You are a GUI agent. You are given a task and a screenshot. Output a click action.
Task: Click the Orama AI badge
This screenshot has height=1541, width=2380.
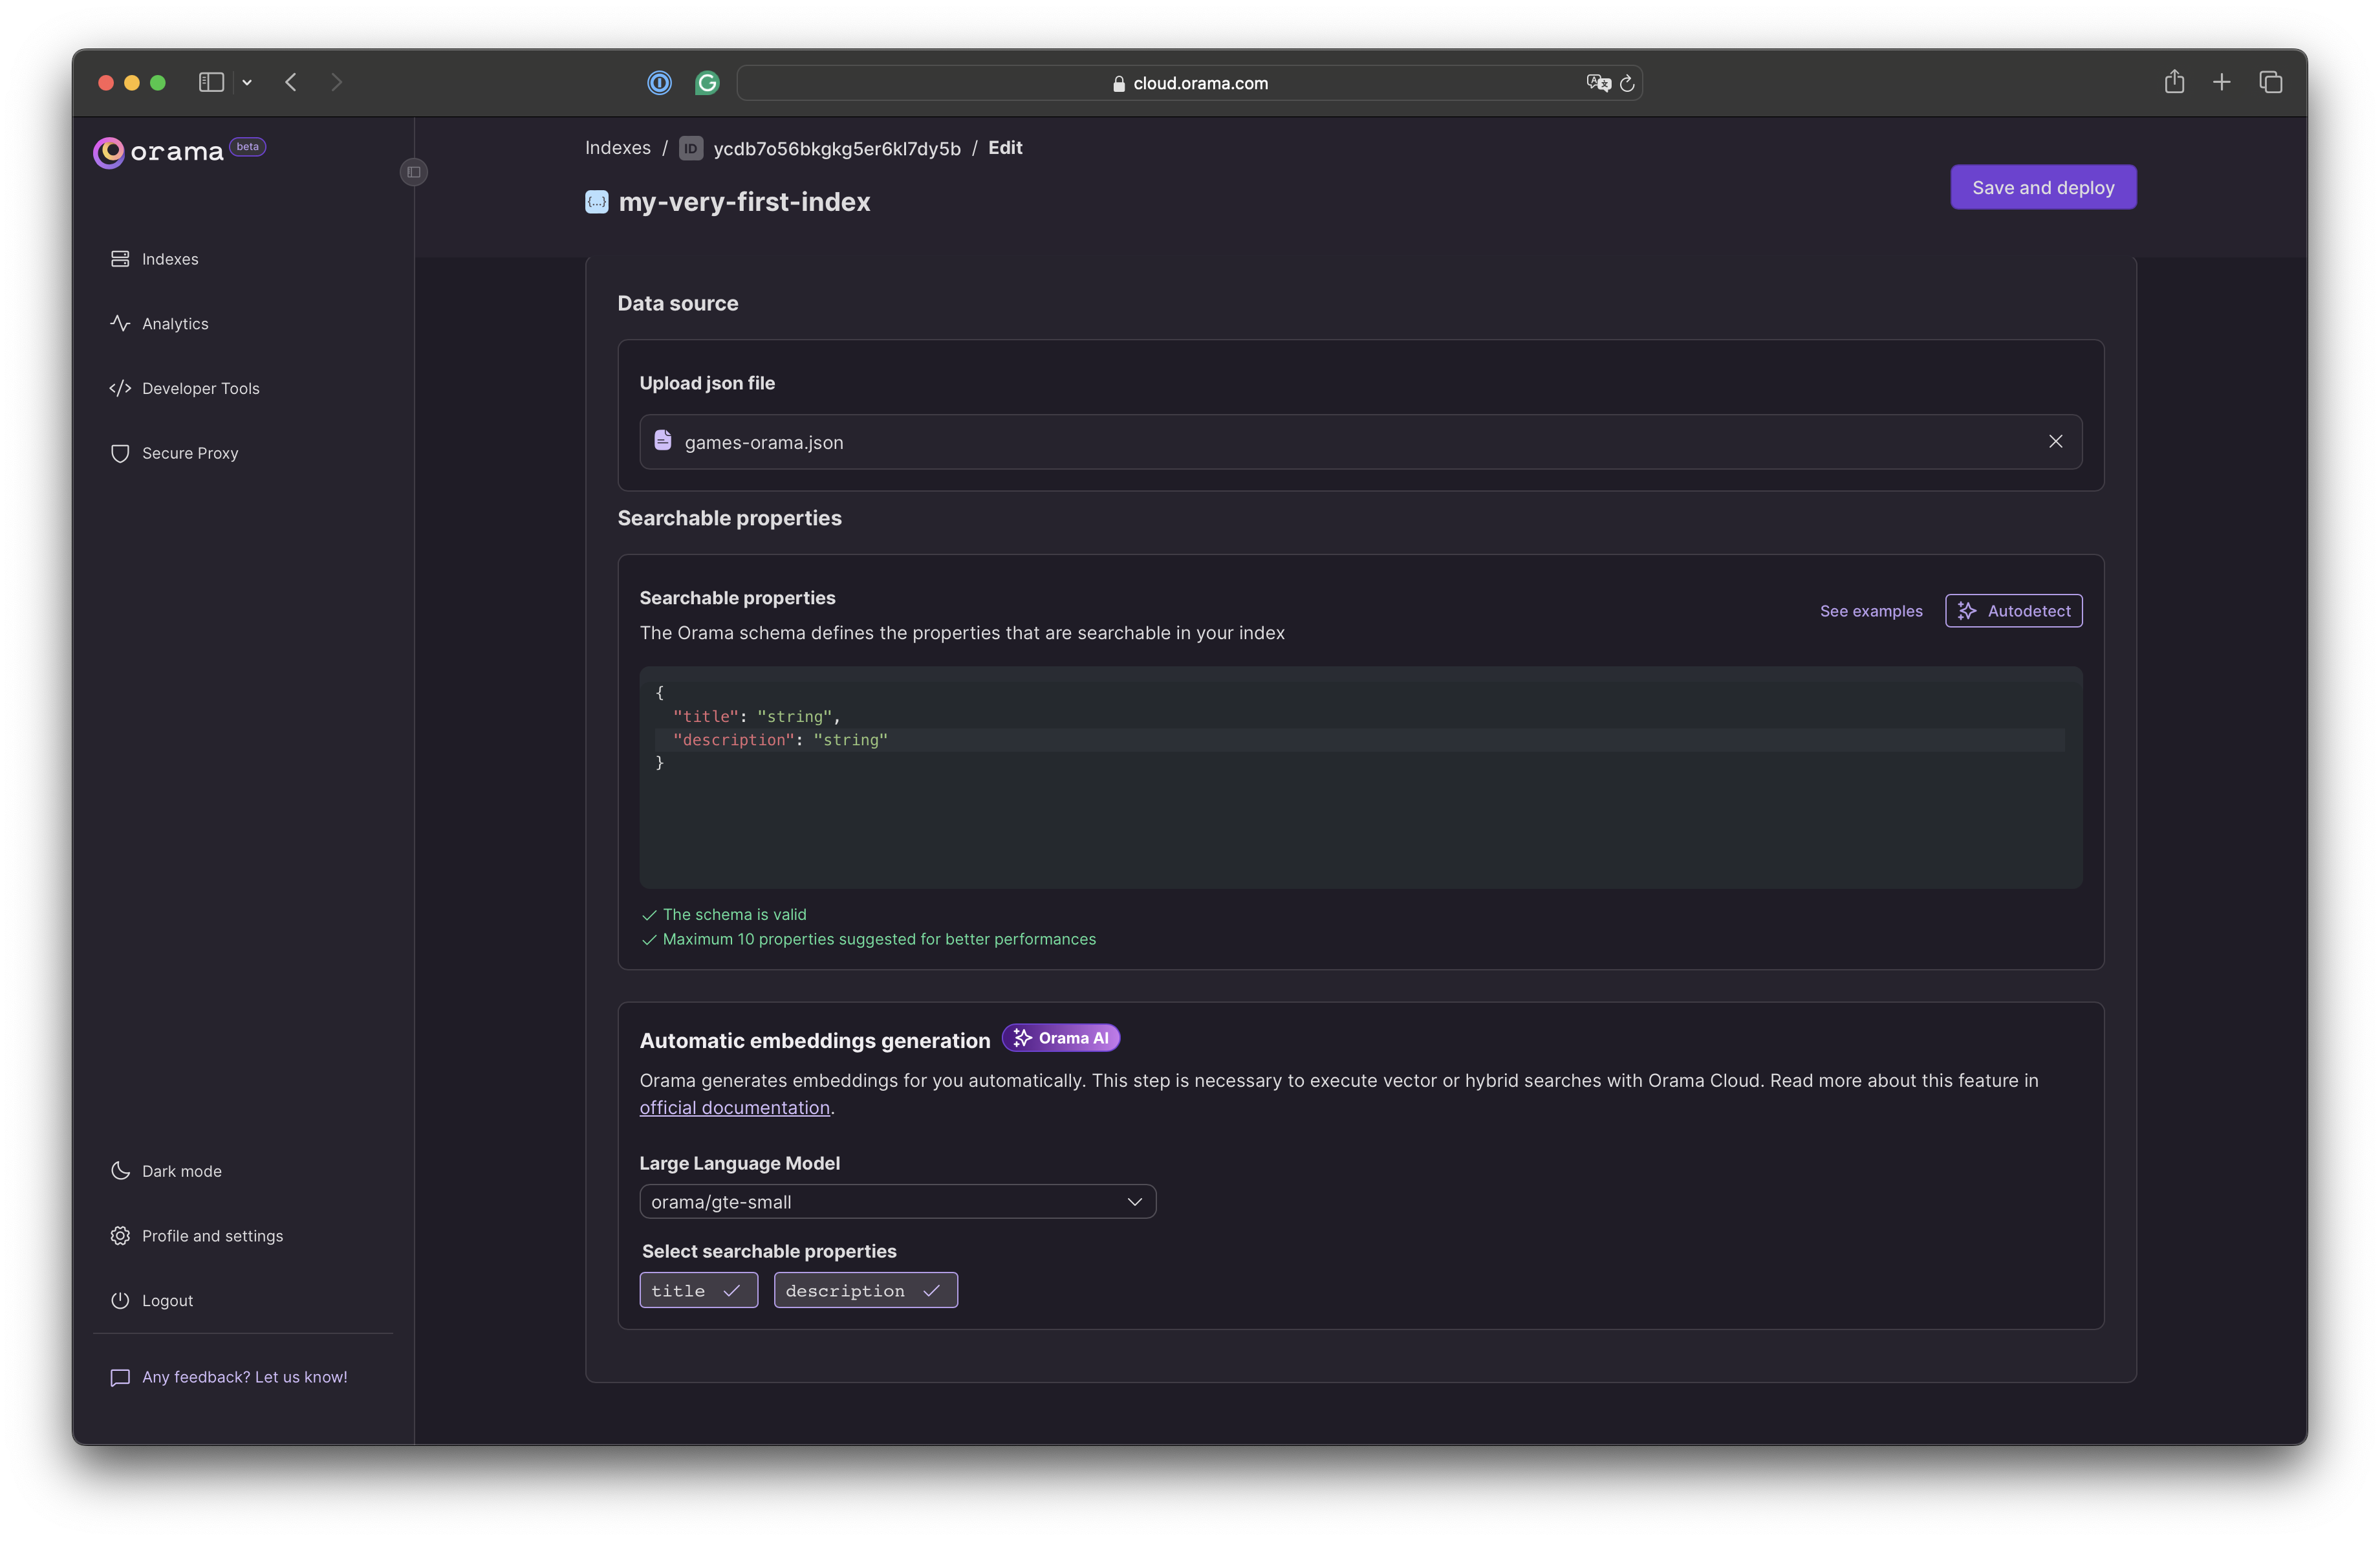pos(1061,1038)
